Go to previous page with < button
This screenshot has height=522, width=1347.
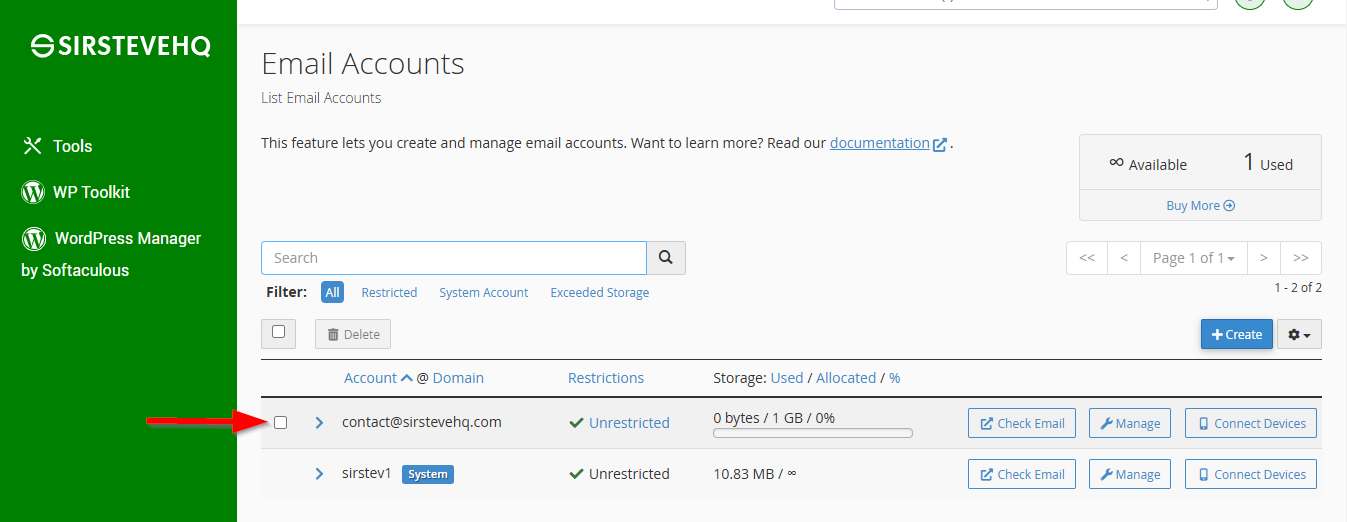pyautogui.click(x=1124, y=258)
